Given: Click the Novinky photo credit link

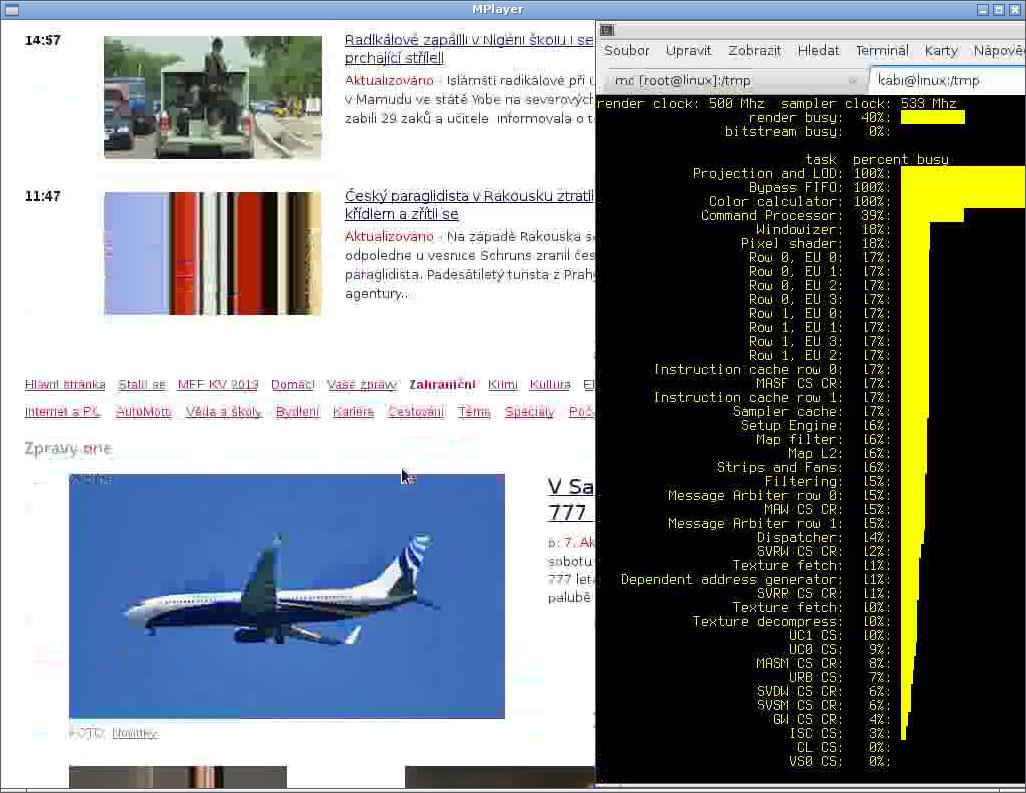Looking at the screenshot, I should click(134, 733).
